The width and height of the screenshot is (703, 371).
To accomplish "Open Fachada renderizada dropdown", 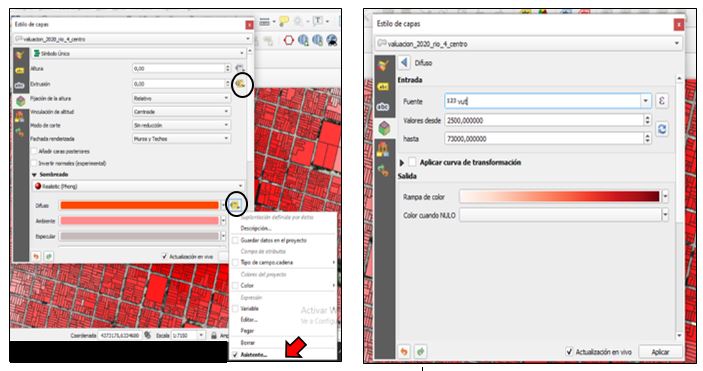I will click(x=181, y=139).
